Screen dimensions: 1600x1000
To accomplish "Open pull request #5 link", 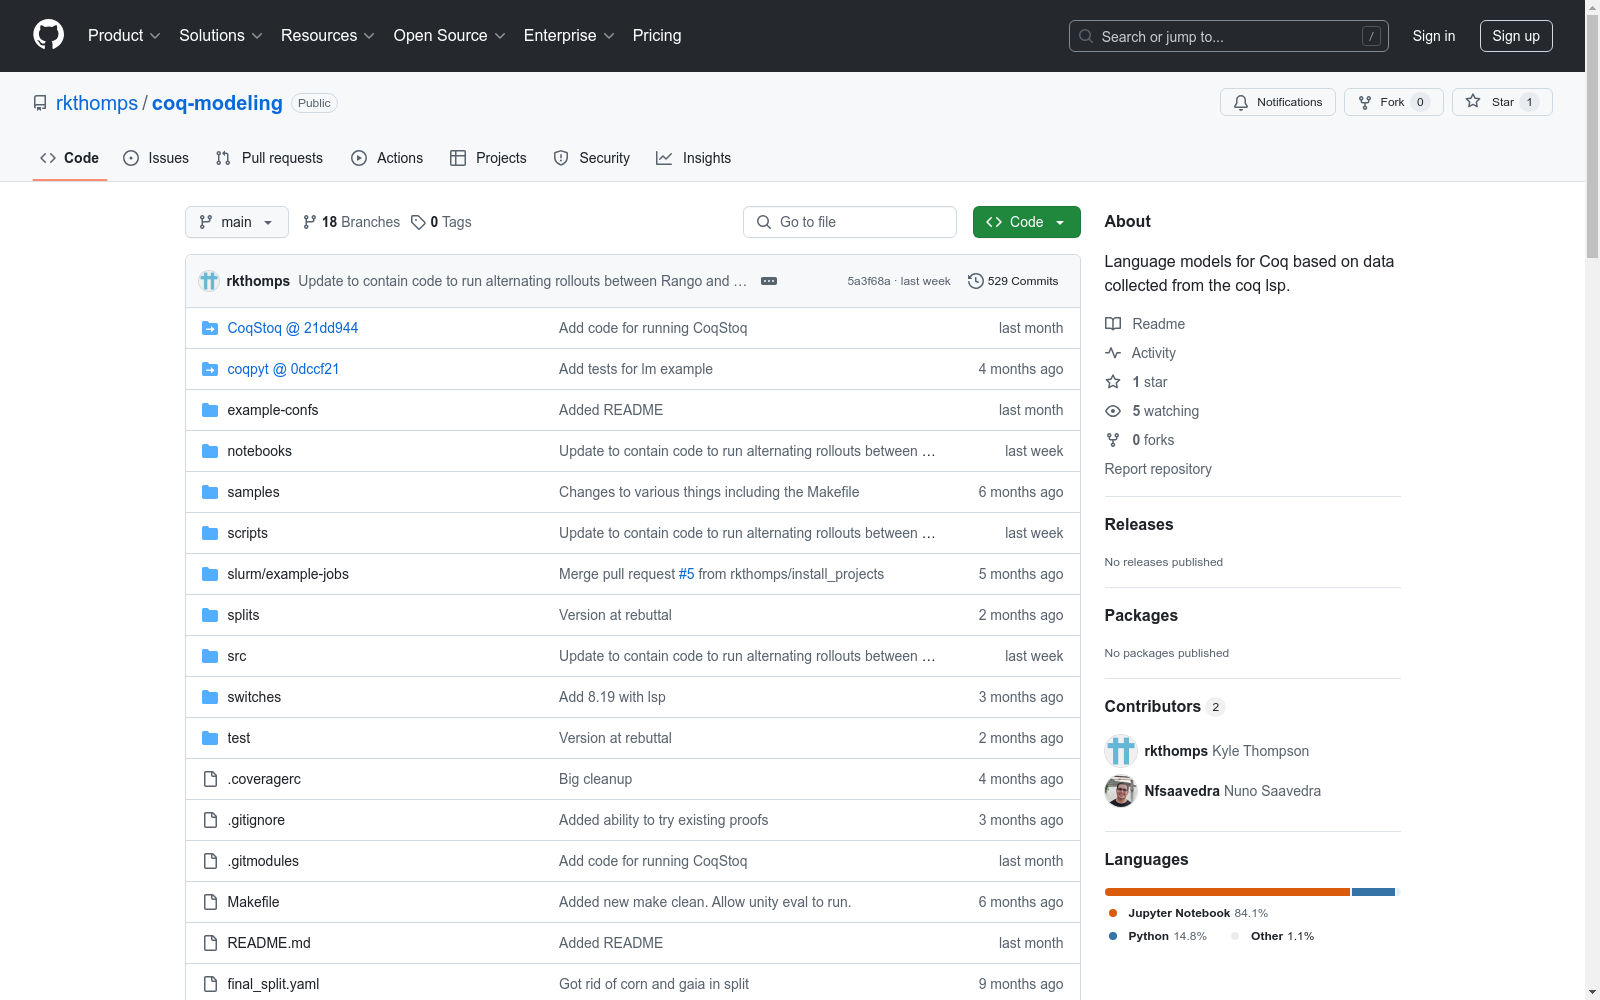I will (686, 574).
